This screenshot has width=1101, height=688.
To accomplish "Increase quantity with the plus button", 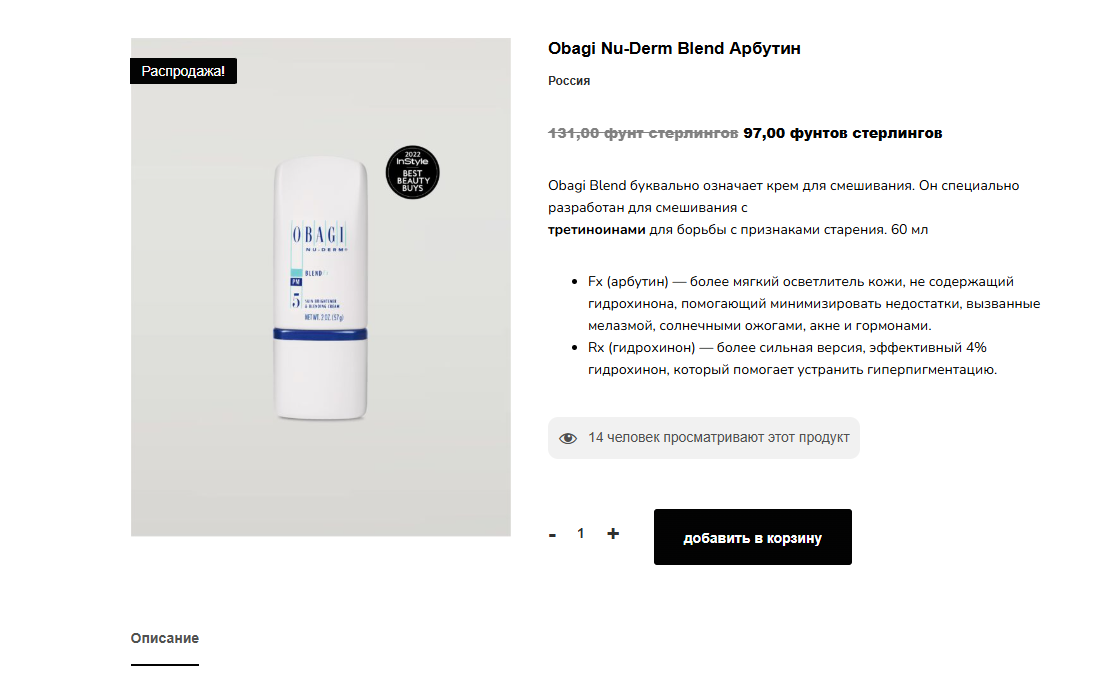I will pos(613,534).
